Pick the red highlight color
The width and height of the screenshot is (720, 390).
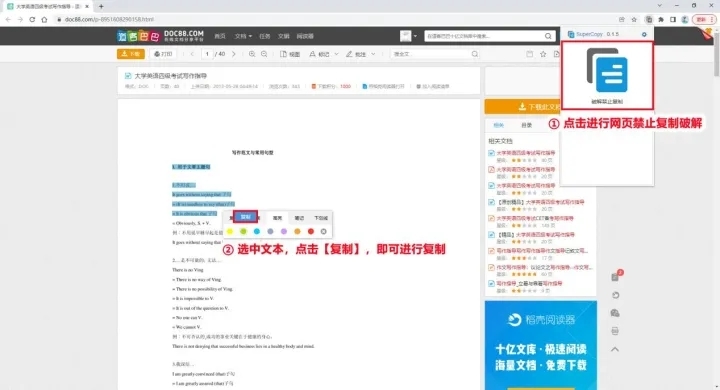tap(311, 231)
